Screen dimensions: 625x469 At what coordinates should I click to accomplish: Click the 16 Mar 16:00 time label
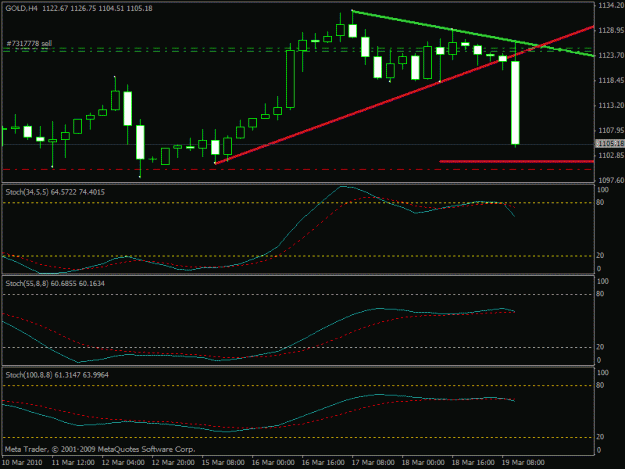323,463
